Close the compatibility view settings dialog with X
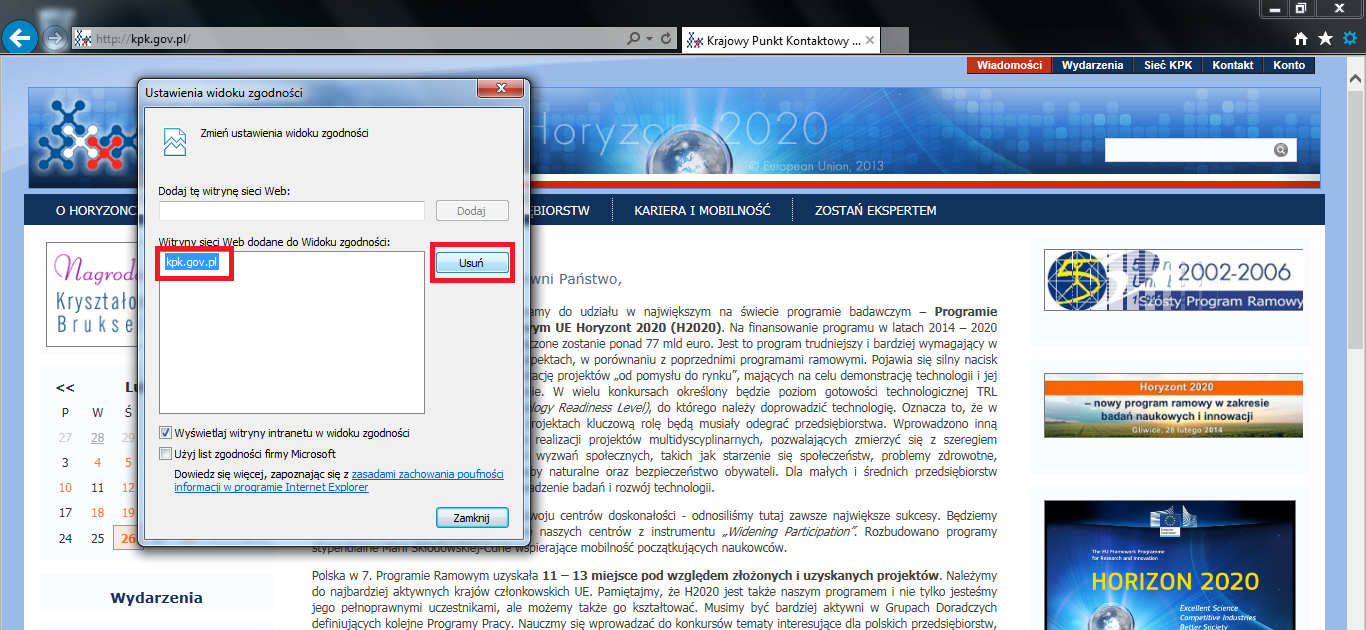This screenshot has height=630, width=1366. pos(500,90)
